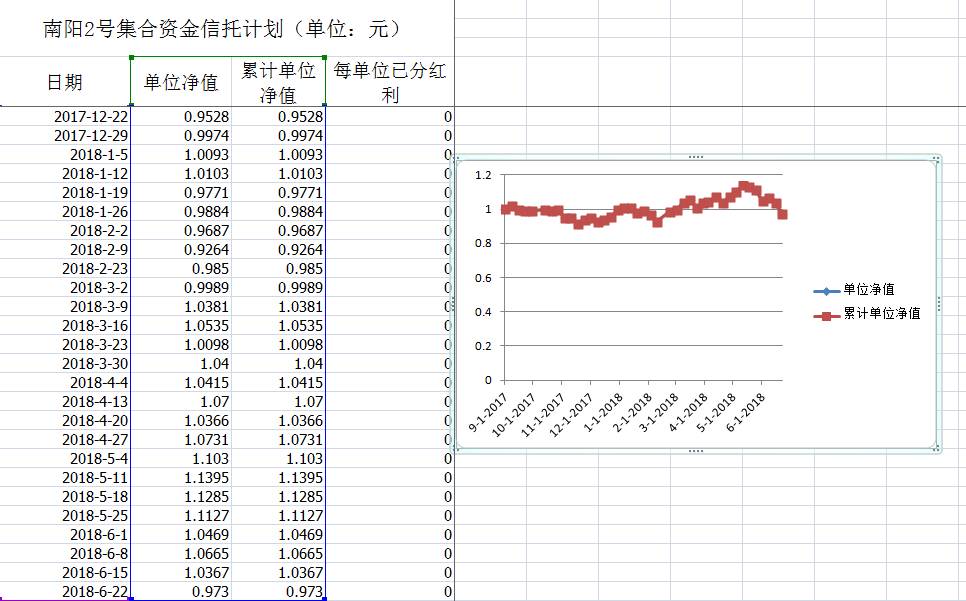
Task: Select the 日期 header cell
Action: (65, 82)
